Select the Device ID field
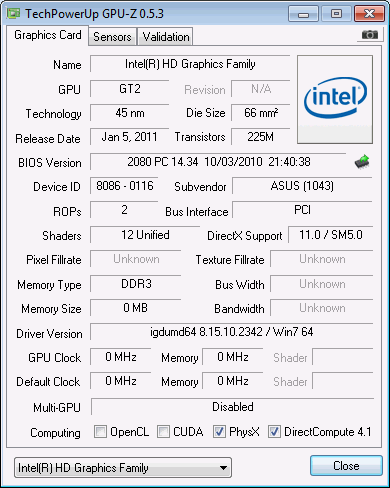The width and height of the screenshot is (390, 488). [124, 186]
